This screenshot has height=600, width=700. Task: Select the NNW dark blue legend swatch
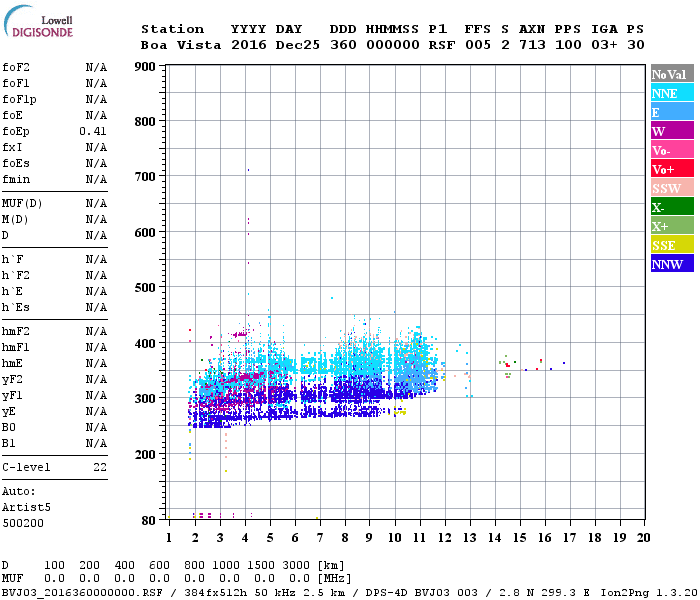672,263
